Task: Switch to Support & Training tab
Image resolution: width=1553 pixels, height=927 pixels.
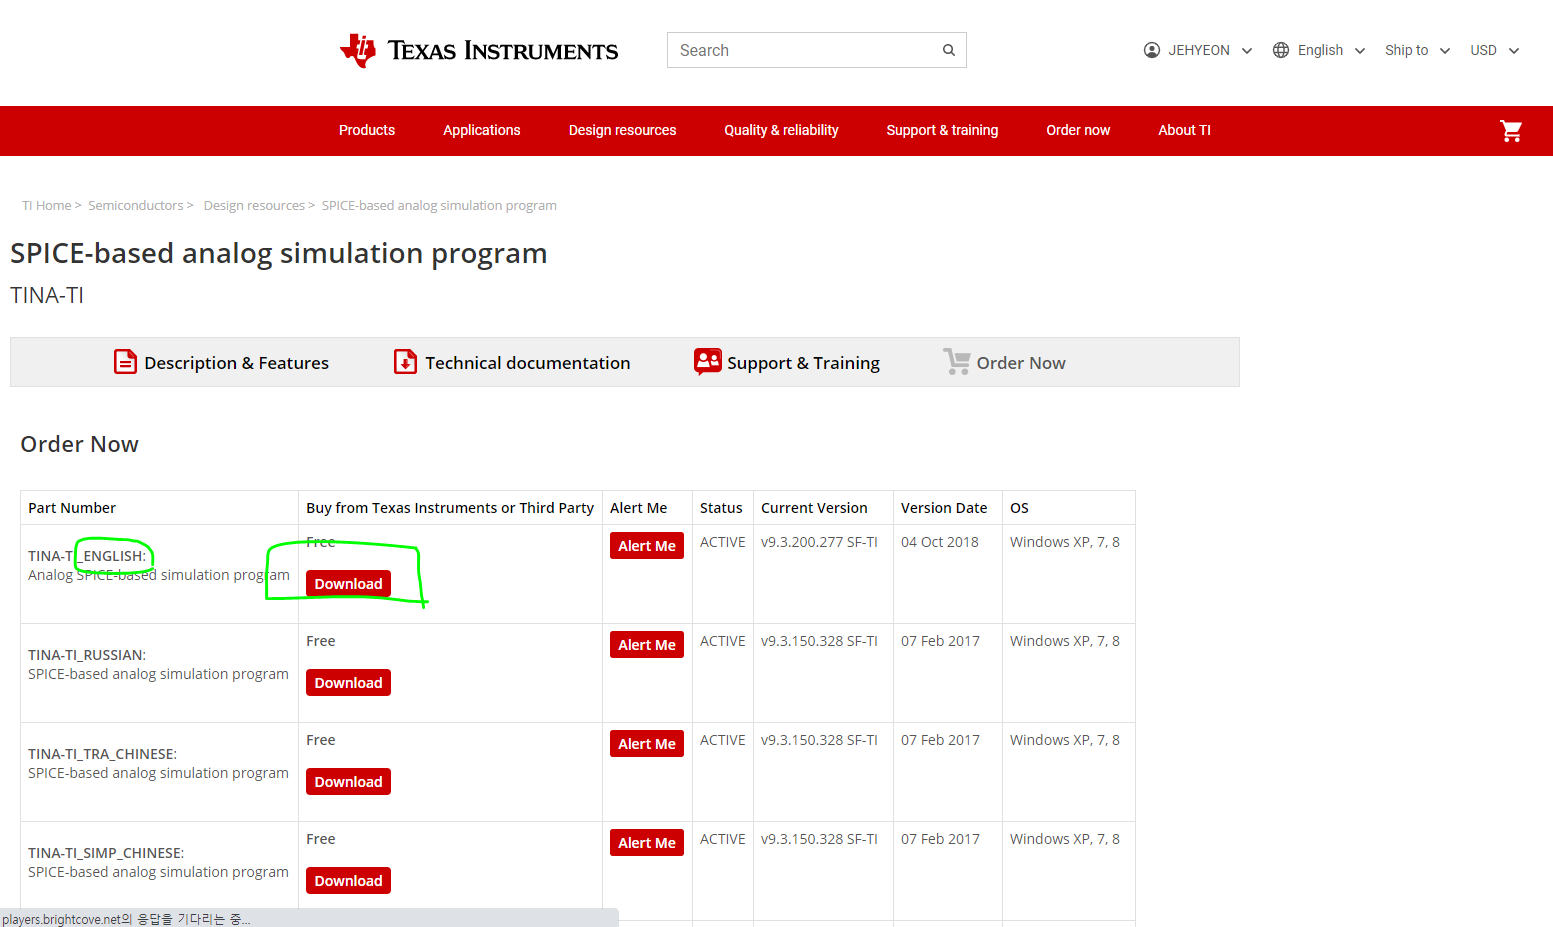Action: point(787,362)
